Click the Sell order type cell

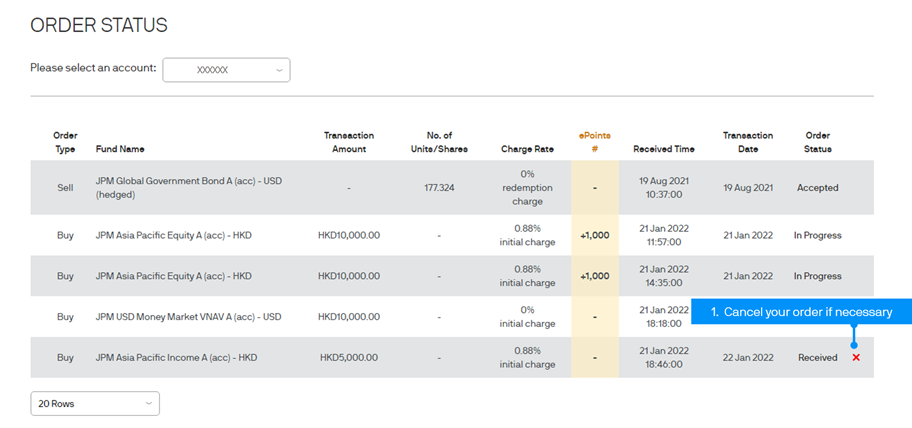pos(65,188)
